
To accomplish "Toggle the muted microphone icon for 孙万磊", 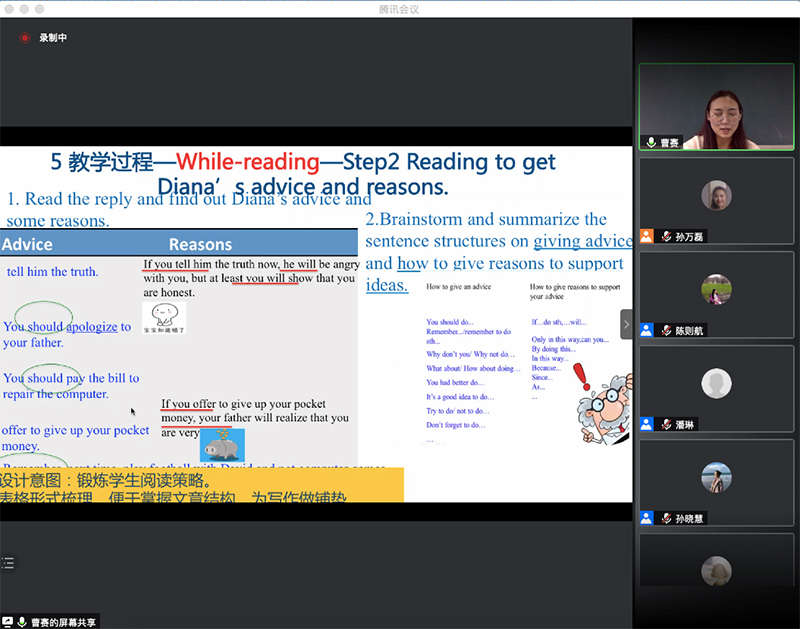I will click(665, 237).
